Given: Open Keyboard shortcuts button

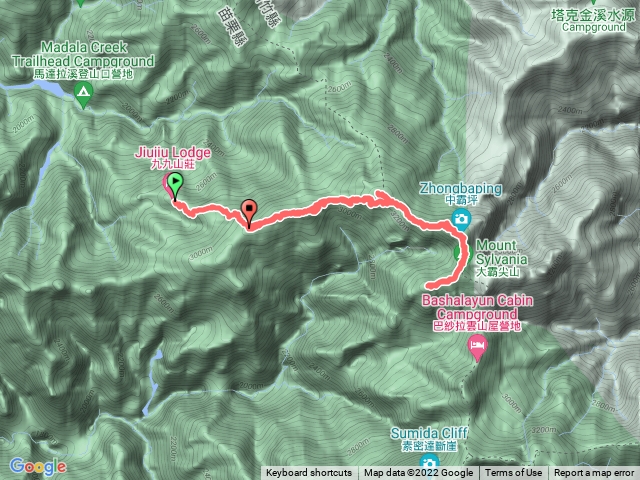Looking at the screenshot, I should [x=309, y=473].
